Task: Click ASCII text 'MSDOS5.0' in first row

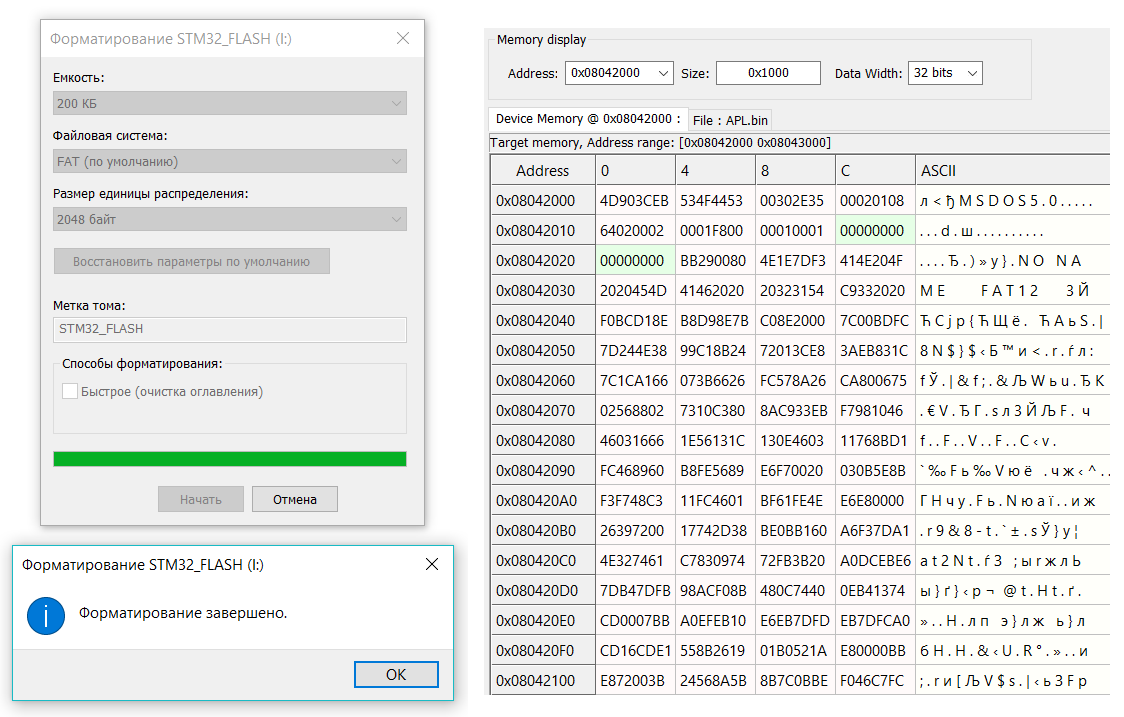Action: [x=1008, y=201]
